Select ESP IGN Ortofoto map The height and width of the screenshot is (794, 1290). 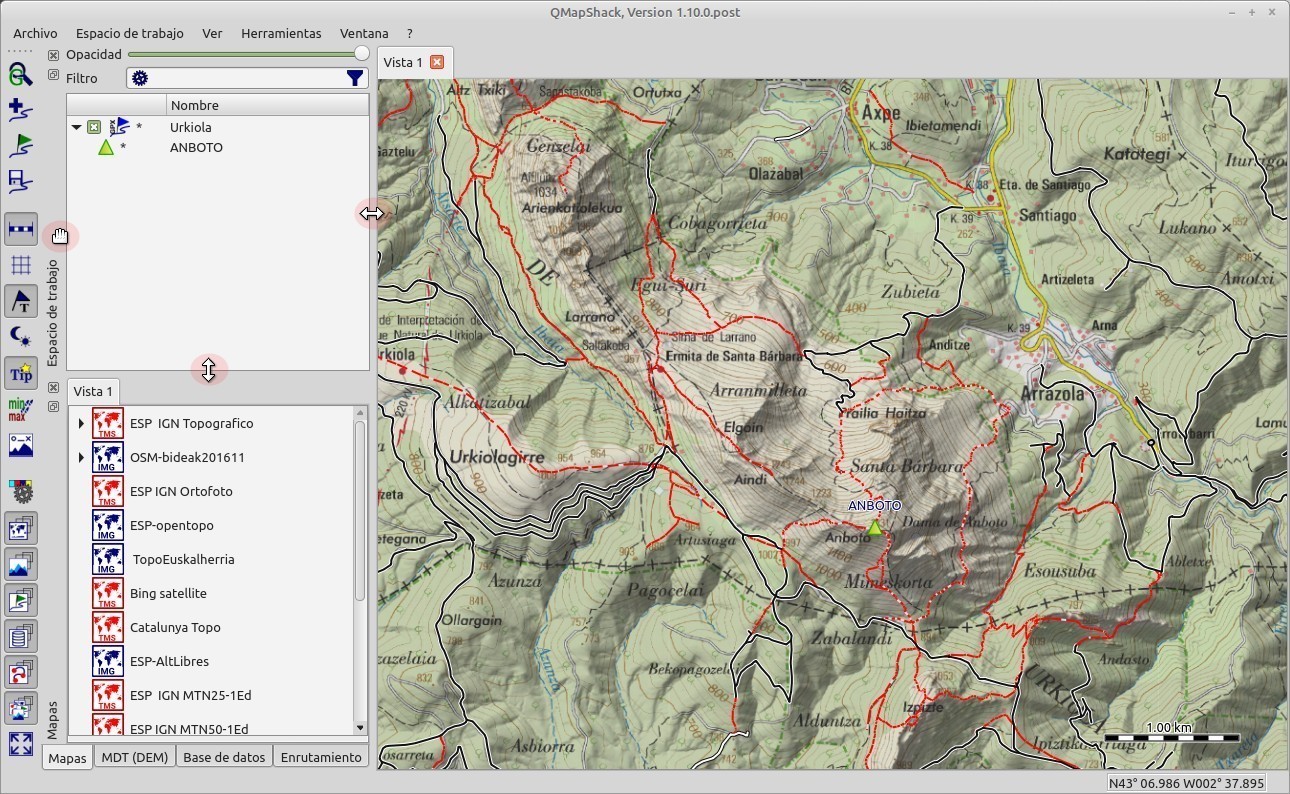(x=181, y=491)
